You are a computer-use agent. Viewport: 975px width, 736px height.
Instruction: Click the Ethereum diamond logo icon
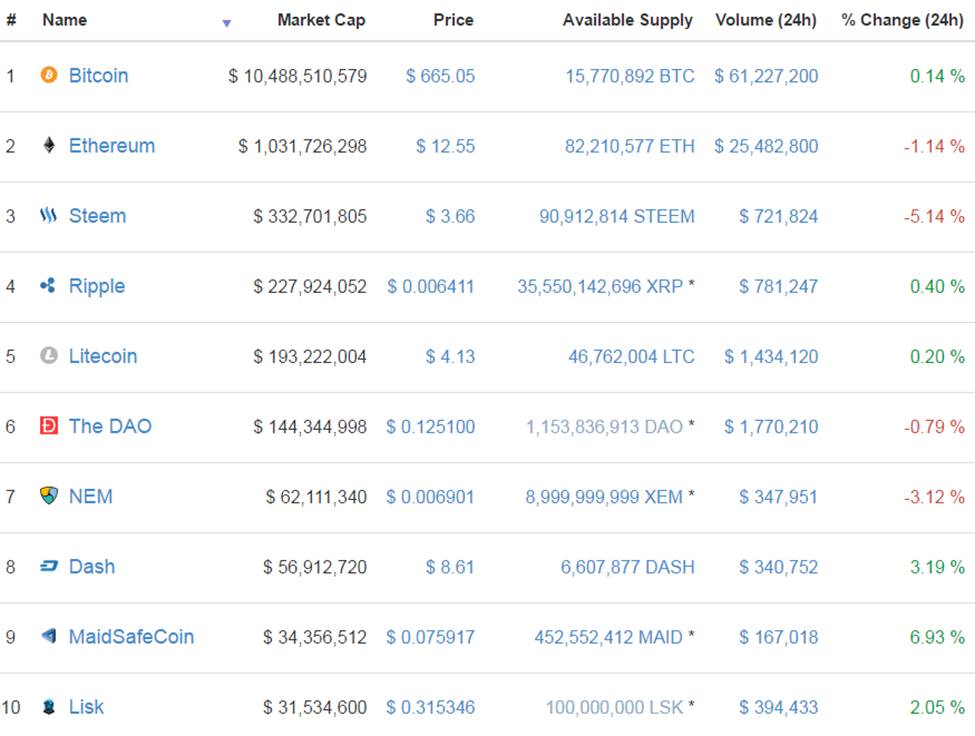tap(49, 145)
